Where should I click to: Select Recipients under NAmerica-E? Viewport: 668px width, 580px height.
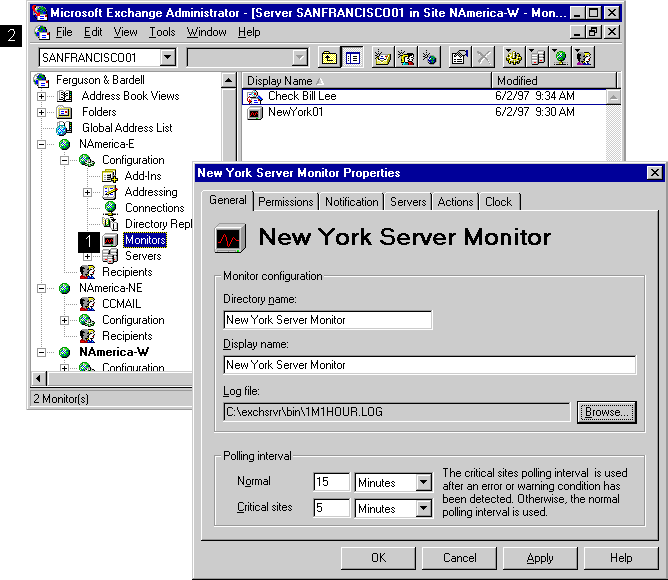[127, 272]
